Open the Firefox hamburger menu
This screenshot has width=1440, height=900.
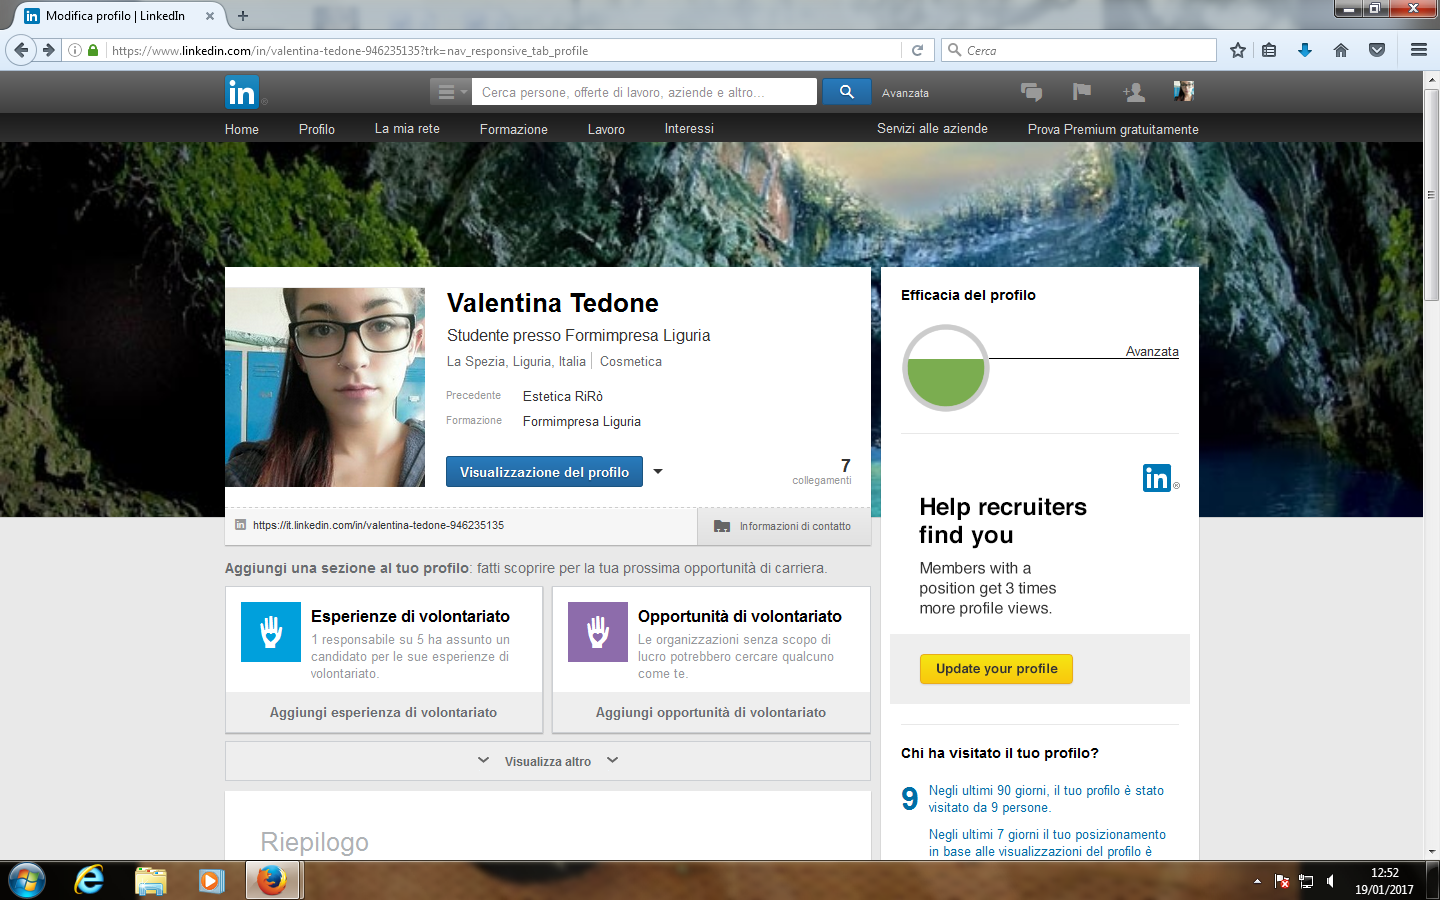pos(1418,50)
